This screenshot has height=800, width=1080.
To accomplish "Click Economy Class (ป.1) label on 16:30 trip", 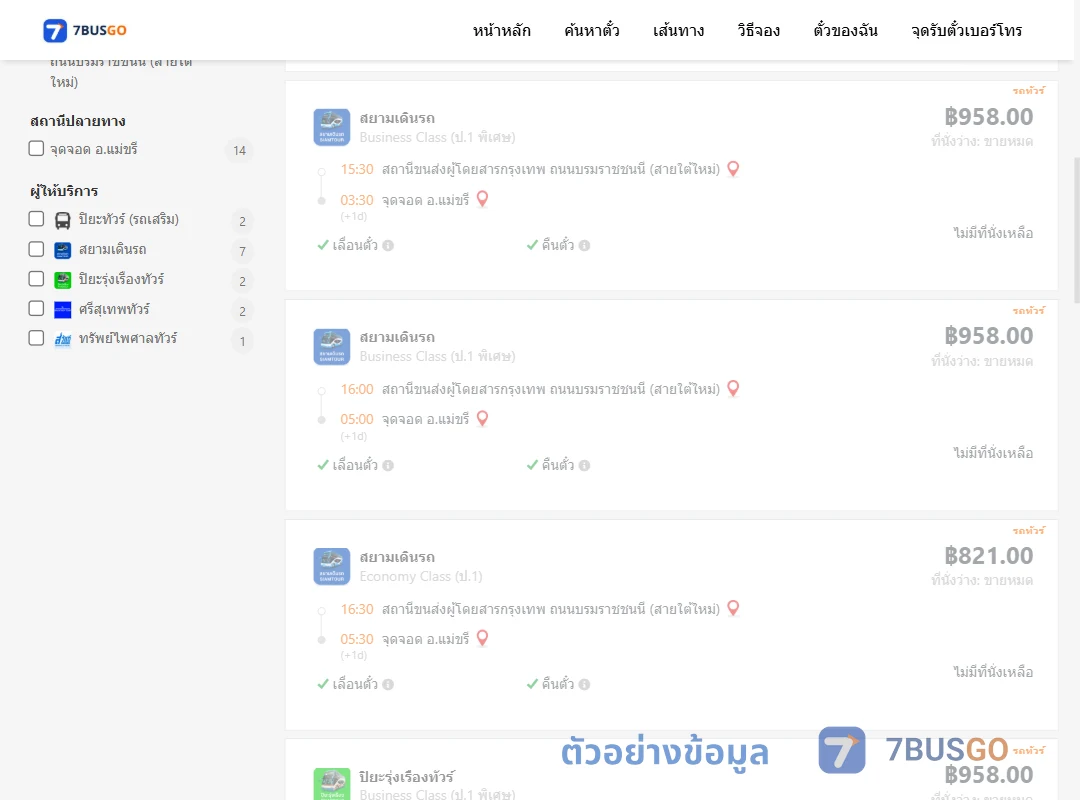I will click(421, 576).
